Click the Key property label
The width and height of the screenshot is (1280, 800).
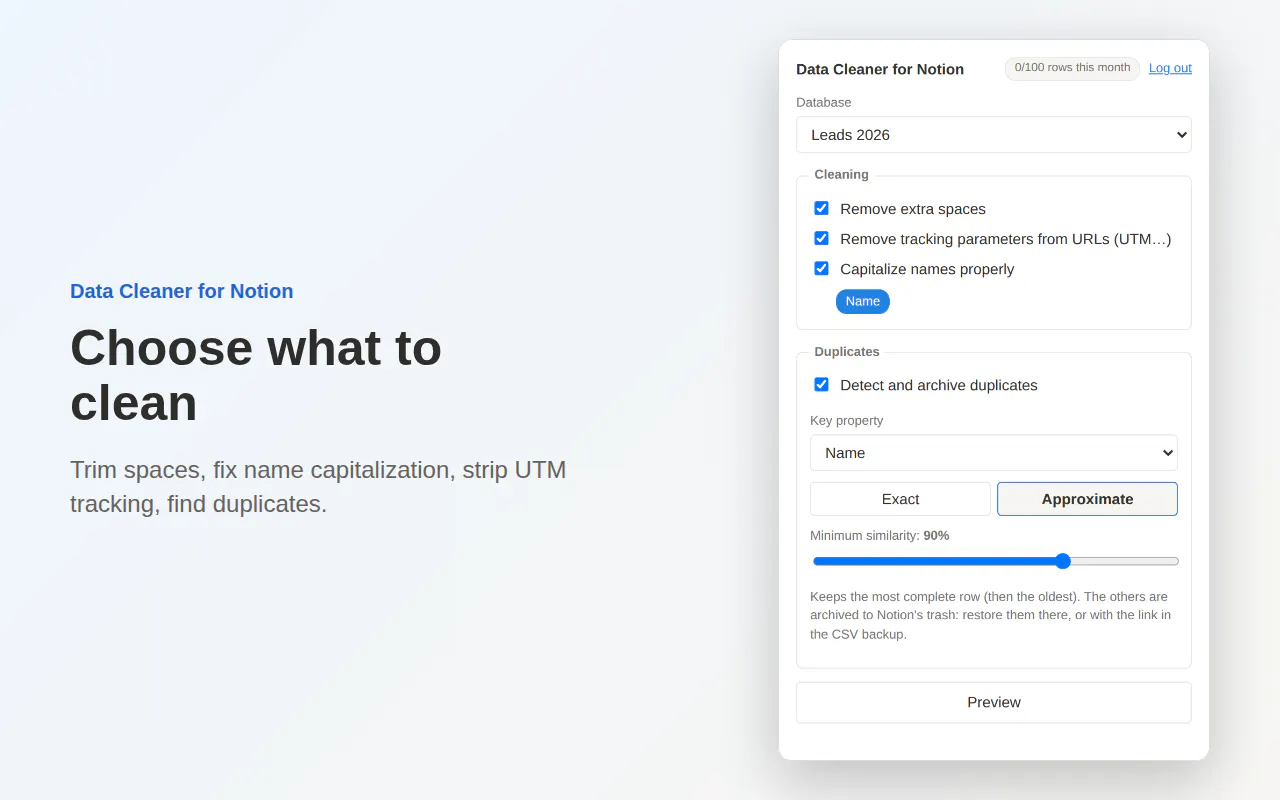click(846, 421)
